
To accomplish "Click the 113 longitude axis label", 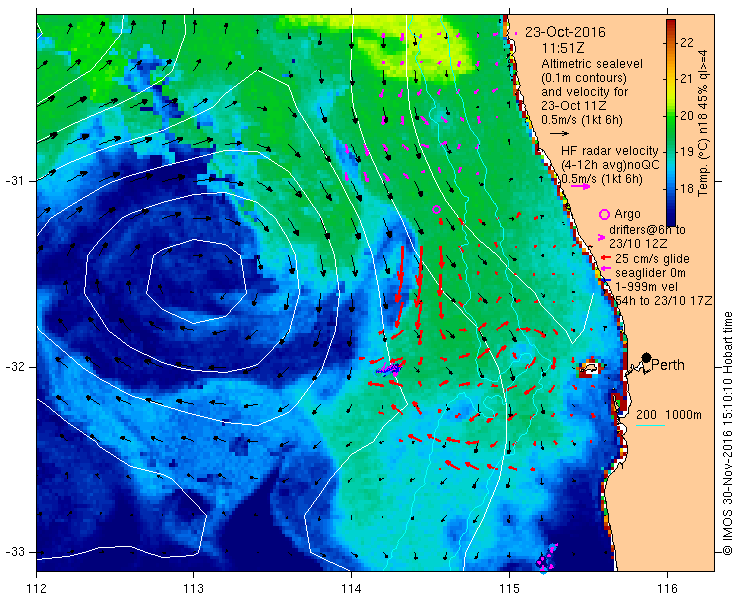I will click(x=193, y=588).
